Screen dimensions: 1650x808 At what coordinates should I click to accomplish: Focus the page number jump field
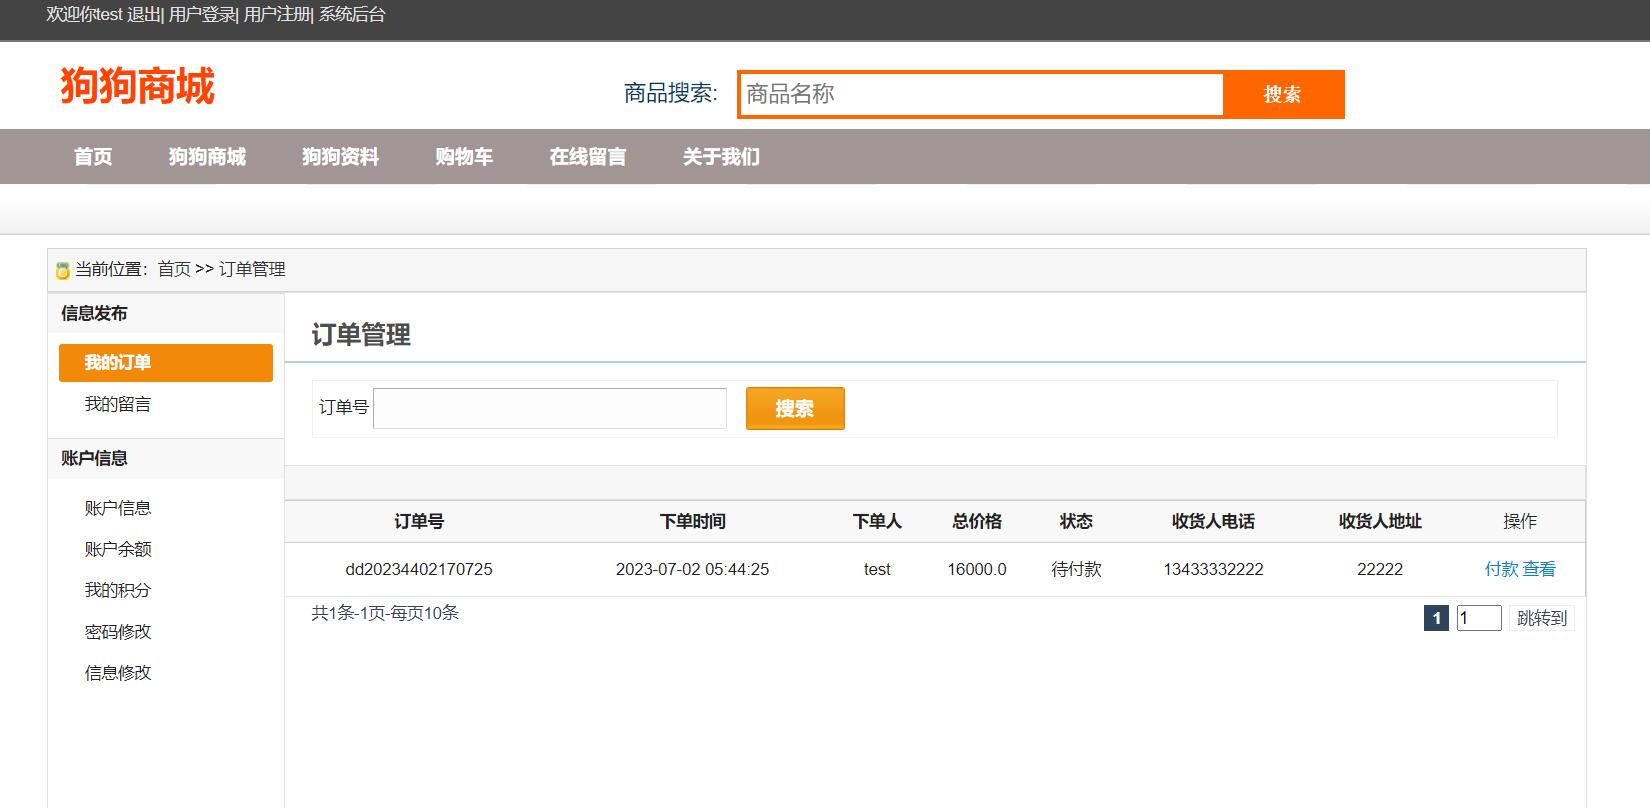tap(1479, 618)
